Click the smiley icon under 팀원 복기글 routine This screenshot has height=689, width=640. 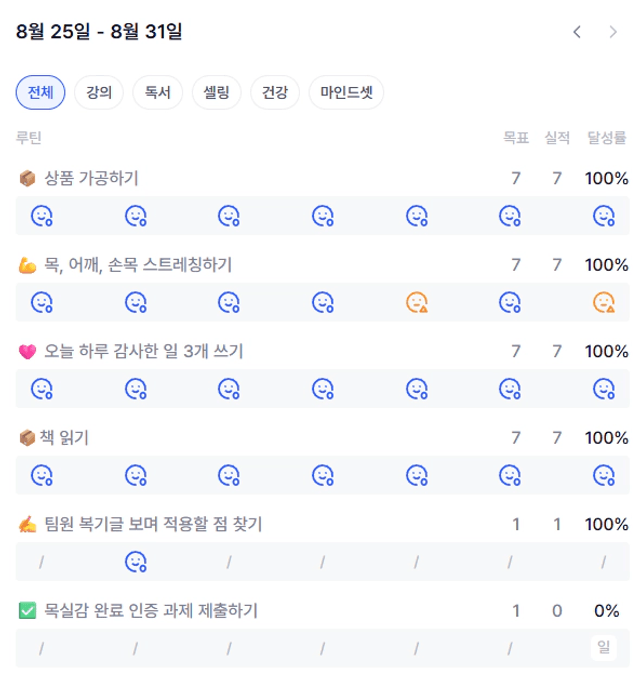136,562
